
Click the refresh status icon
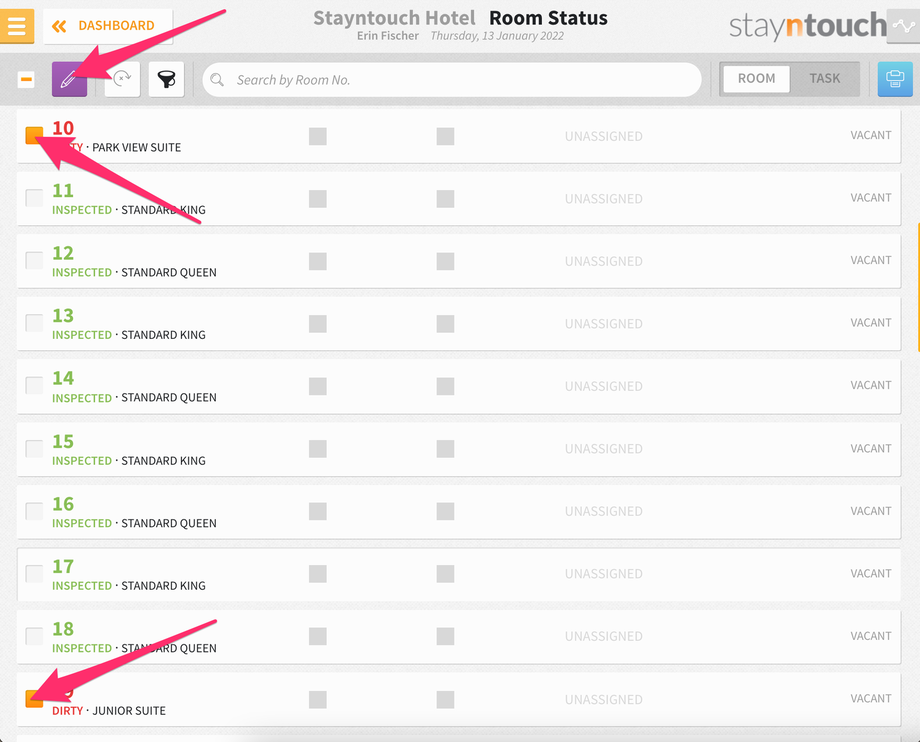(122, 79)
